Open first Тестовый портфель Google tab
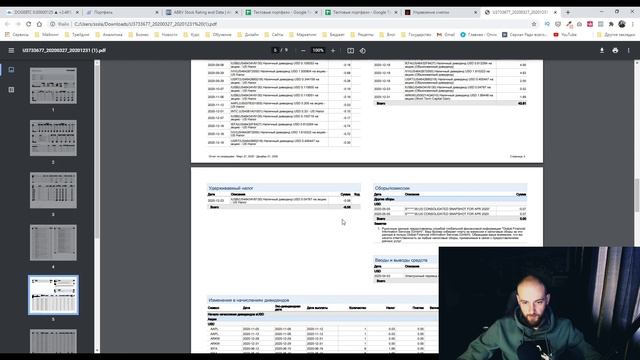Screen dimensions: 640x360 tap(281, 12)
